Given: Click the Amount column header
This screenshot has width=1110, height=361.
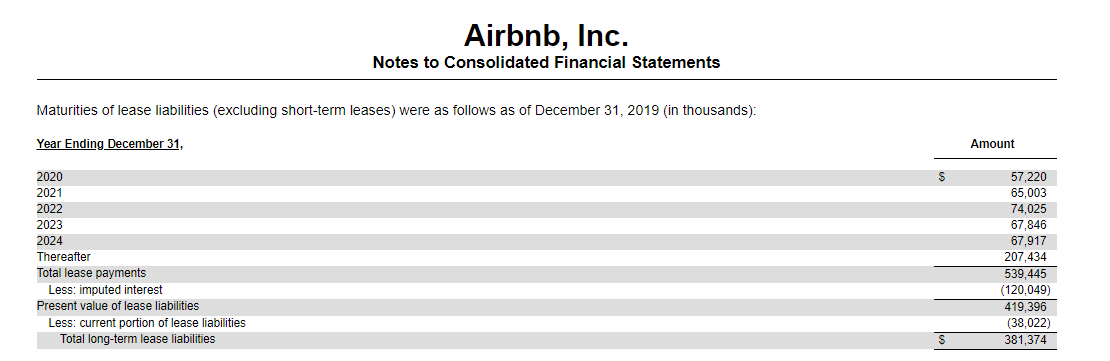Looking at the screenshot, I should (x=992, y=144).
